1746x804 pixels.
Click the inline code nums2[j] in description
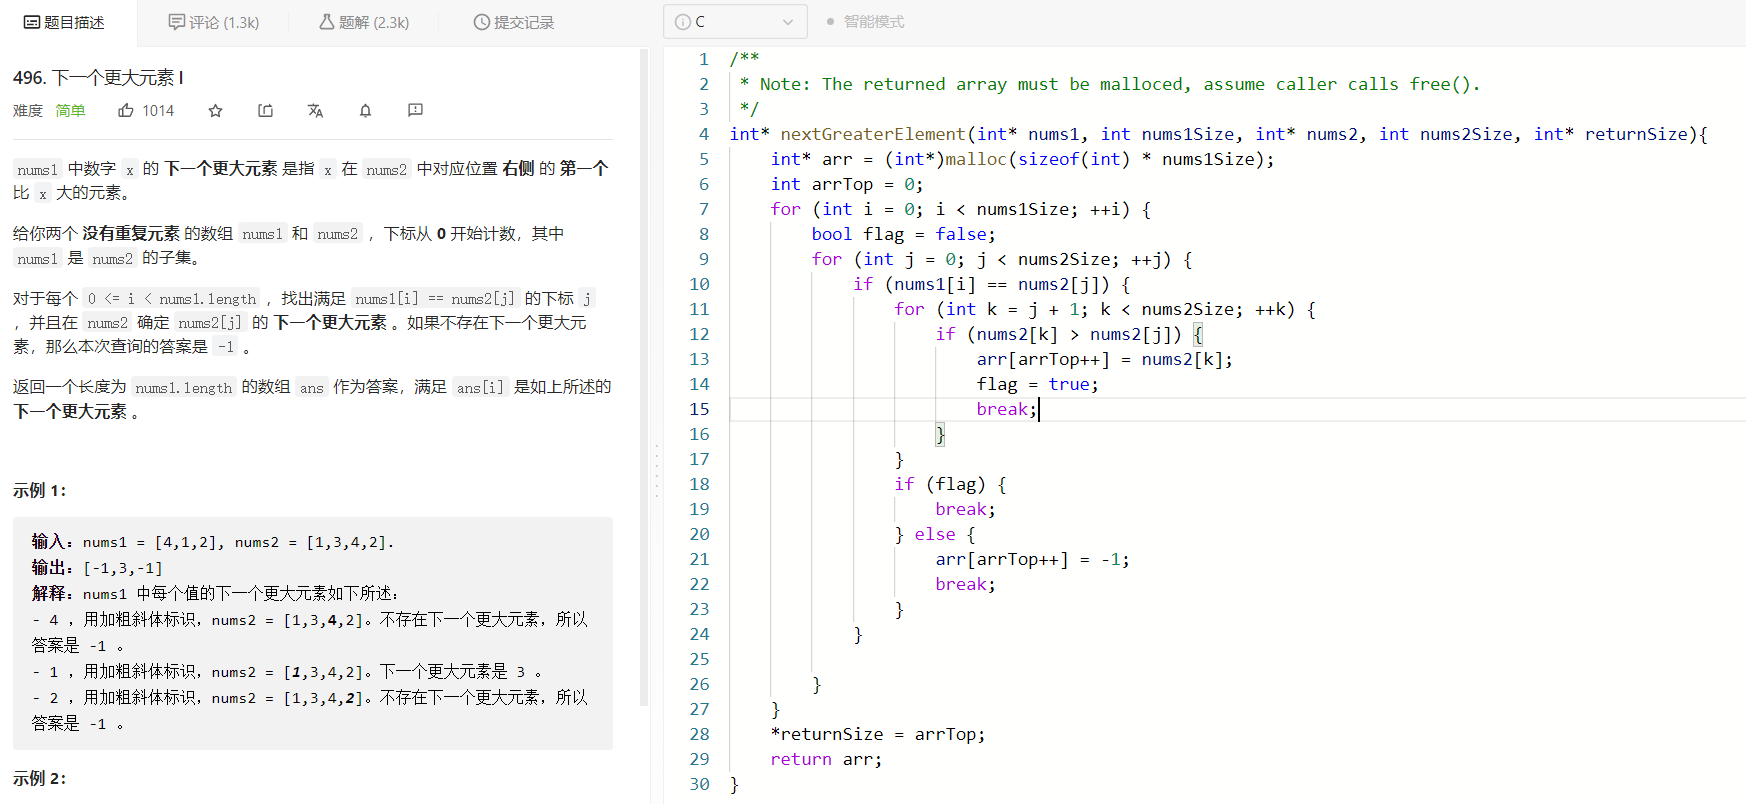pos(210,323)
